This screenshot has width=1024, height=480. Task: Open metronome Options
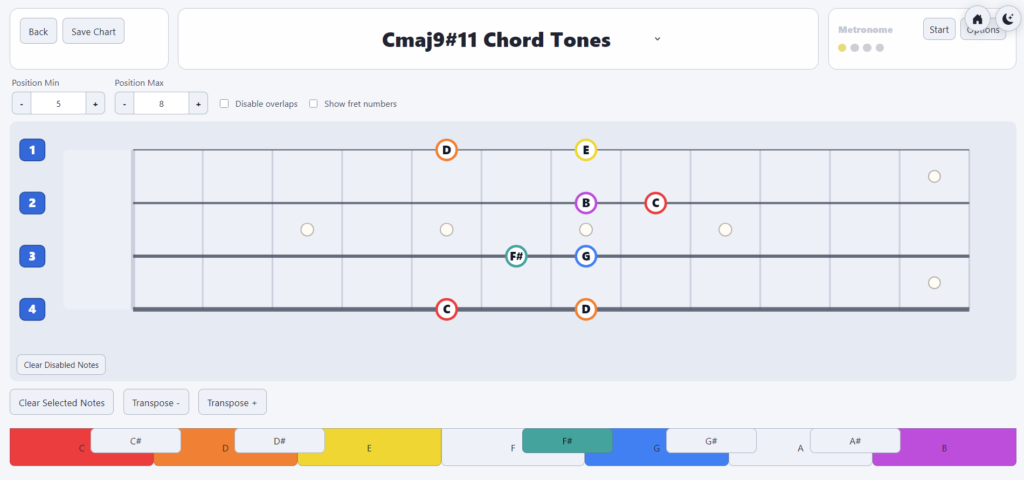point(983,30)
